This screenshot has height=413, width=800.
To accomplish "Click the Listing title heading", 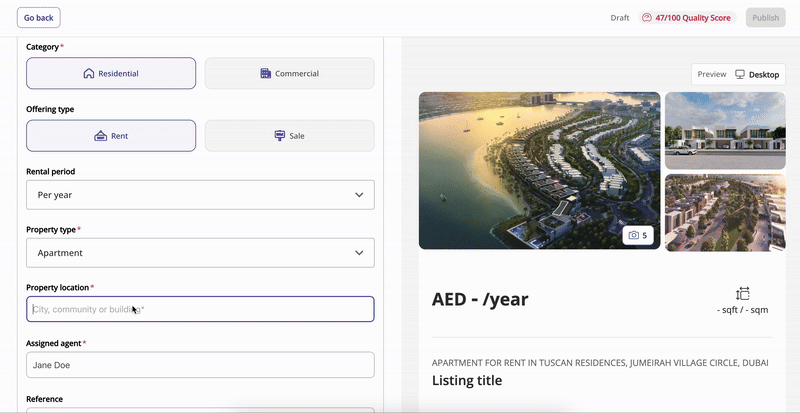I will (467, 380).
